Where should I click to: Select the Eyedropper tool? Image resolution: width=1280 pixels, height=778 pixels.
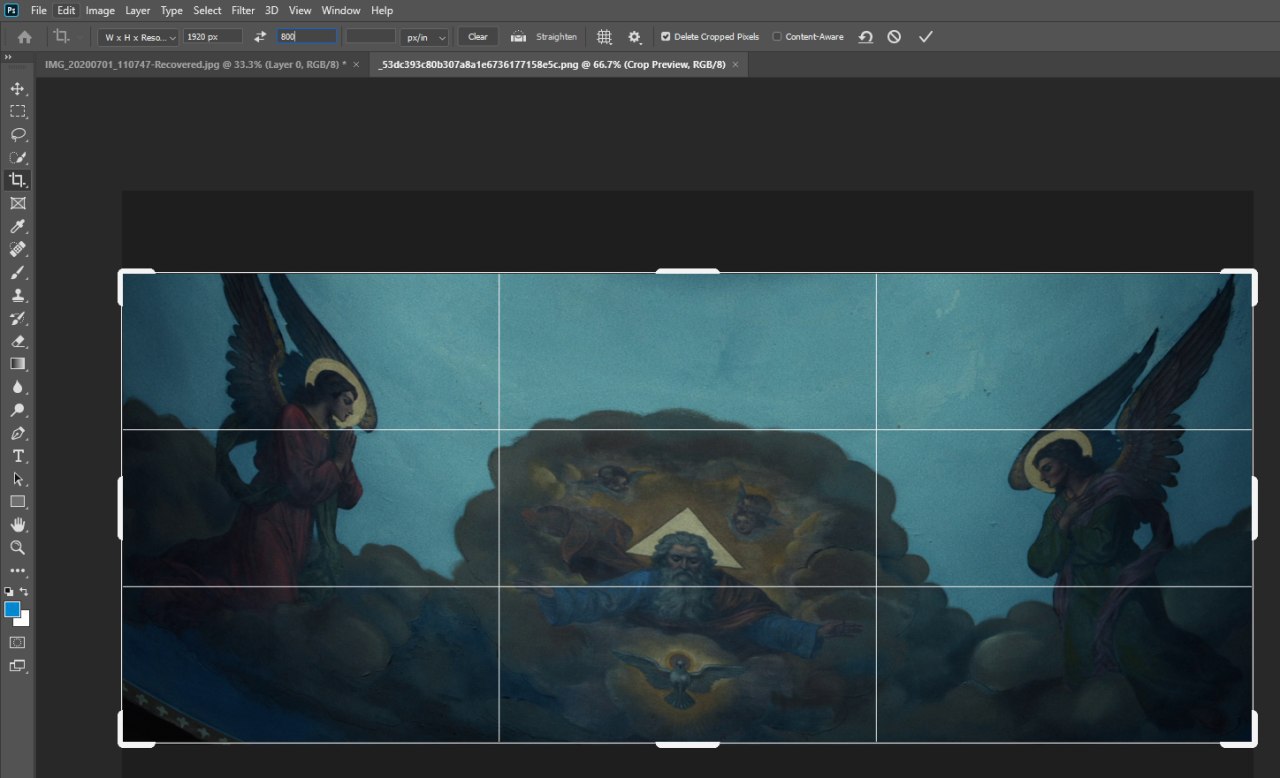(x=17, y=227)
